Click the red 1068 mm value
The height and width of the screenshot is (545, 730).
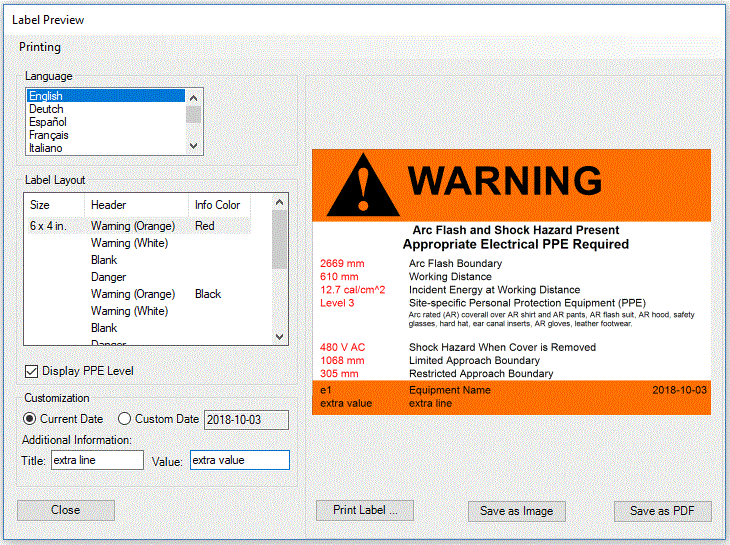[x=342, y=360]
